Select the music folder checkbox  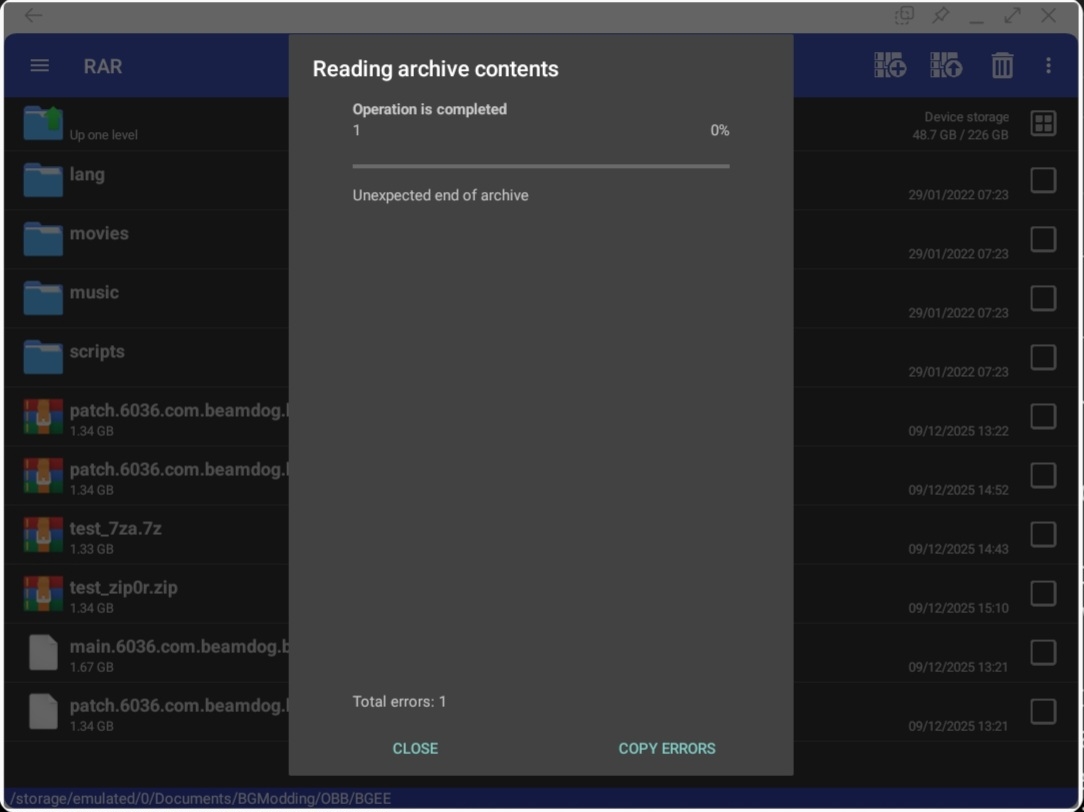pyautogui.click(x=1043, y=299)
